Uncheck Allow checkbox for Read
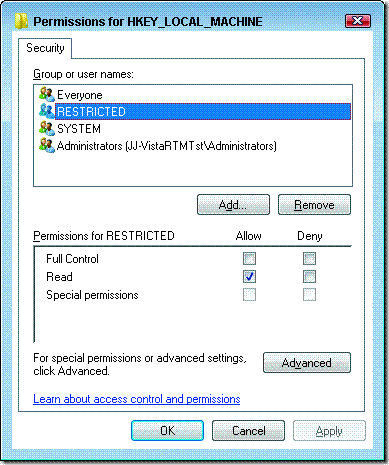This screenshot has height=465, width=389. (x=249, y=277)
